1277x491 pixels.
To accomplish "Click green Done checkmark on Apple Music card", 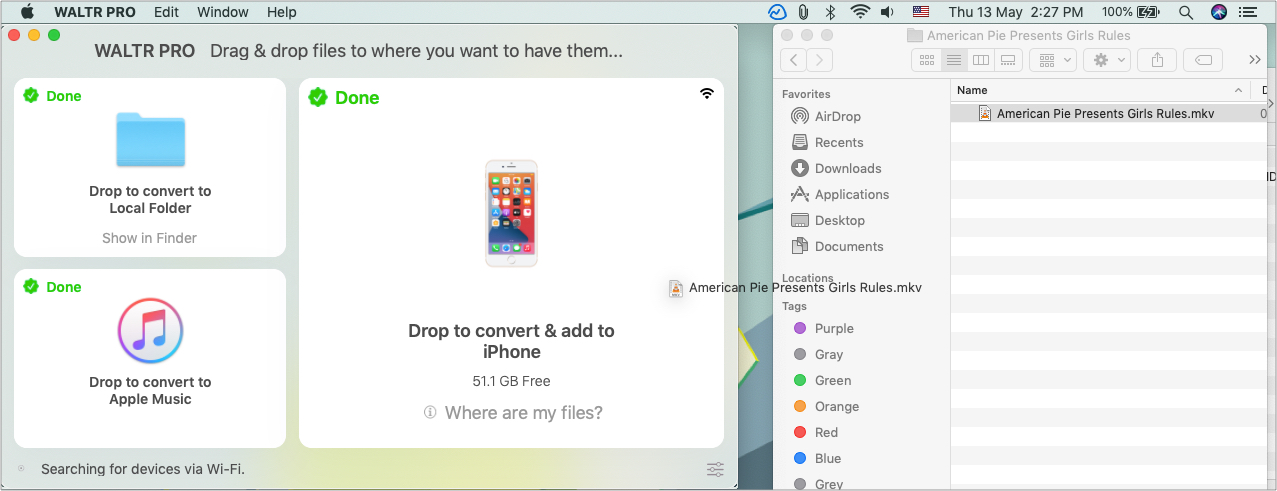I will pyautogui.click(x=31, y=287).
